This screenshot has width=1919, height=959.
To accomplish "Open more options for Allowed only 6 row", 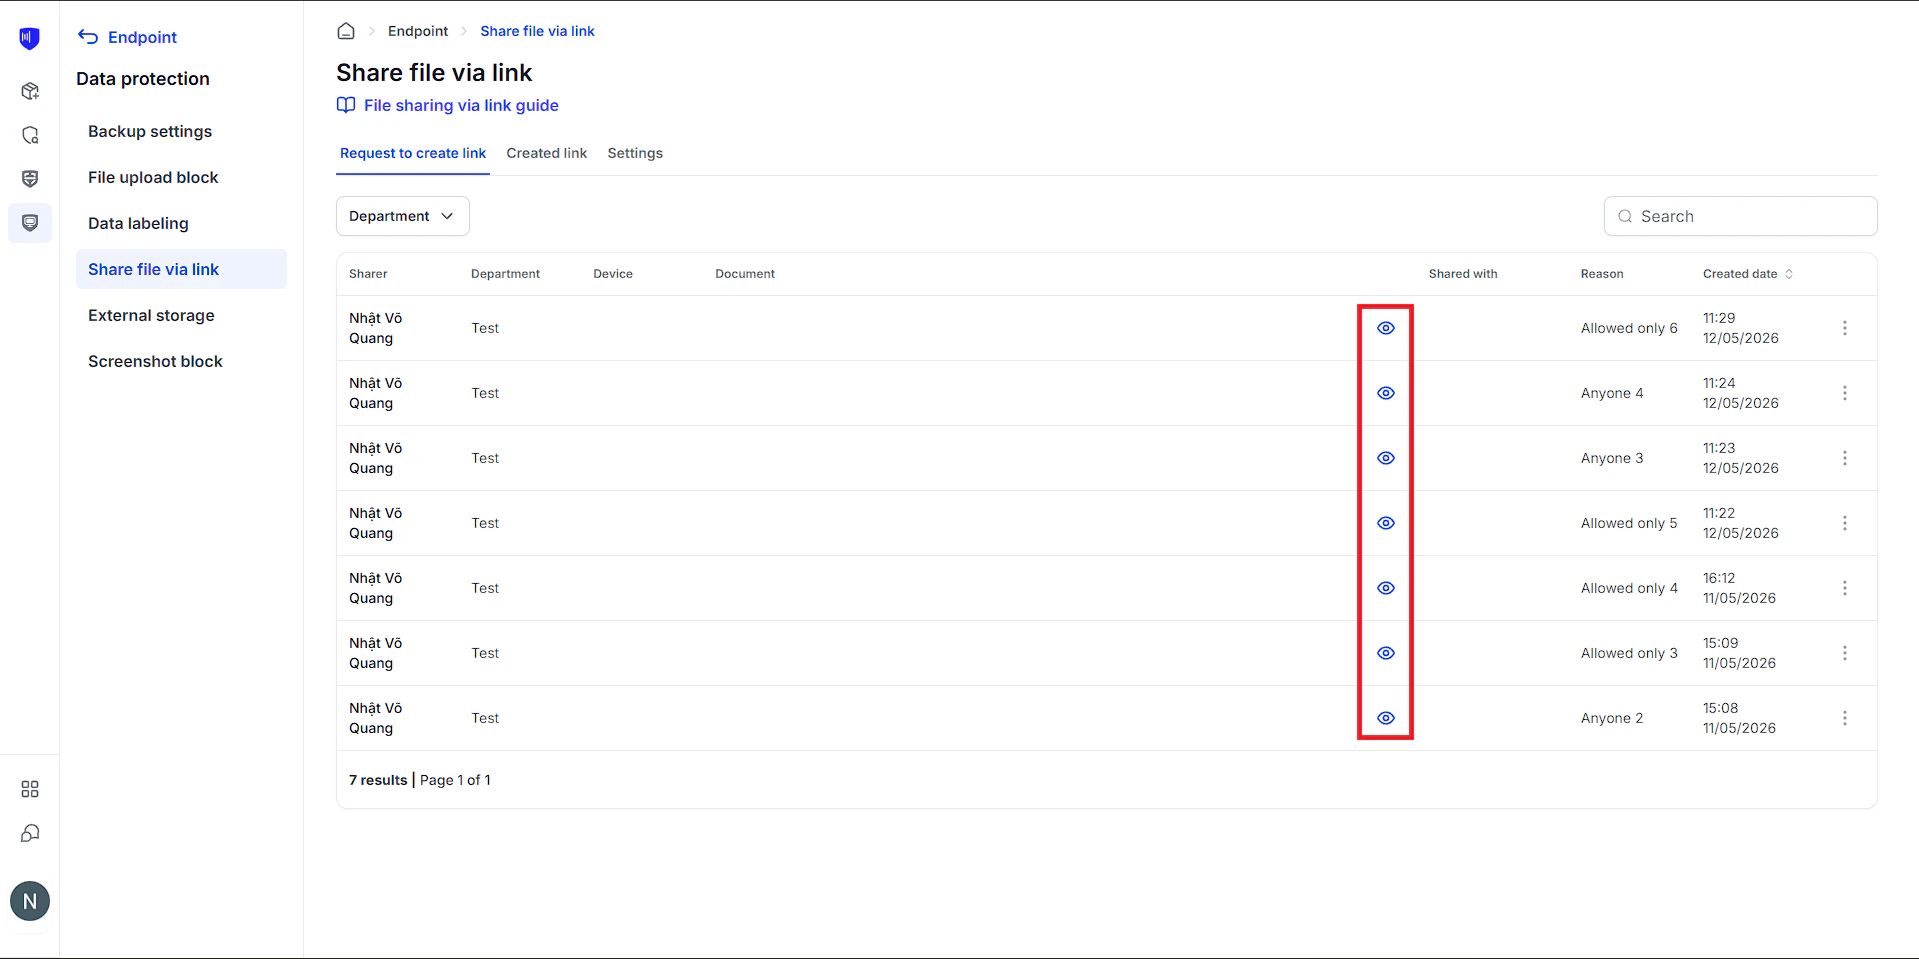I will (x=1845, y=328).
